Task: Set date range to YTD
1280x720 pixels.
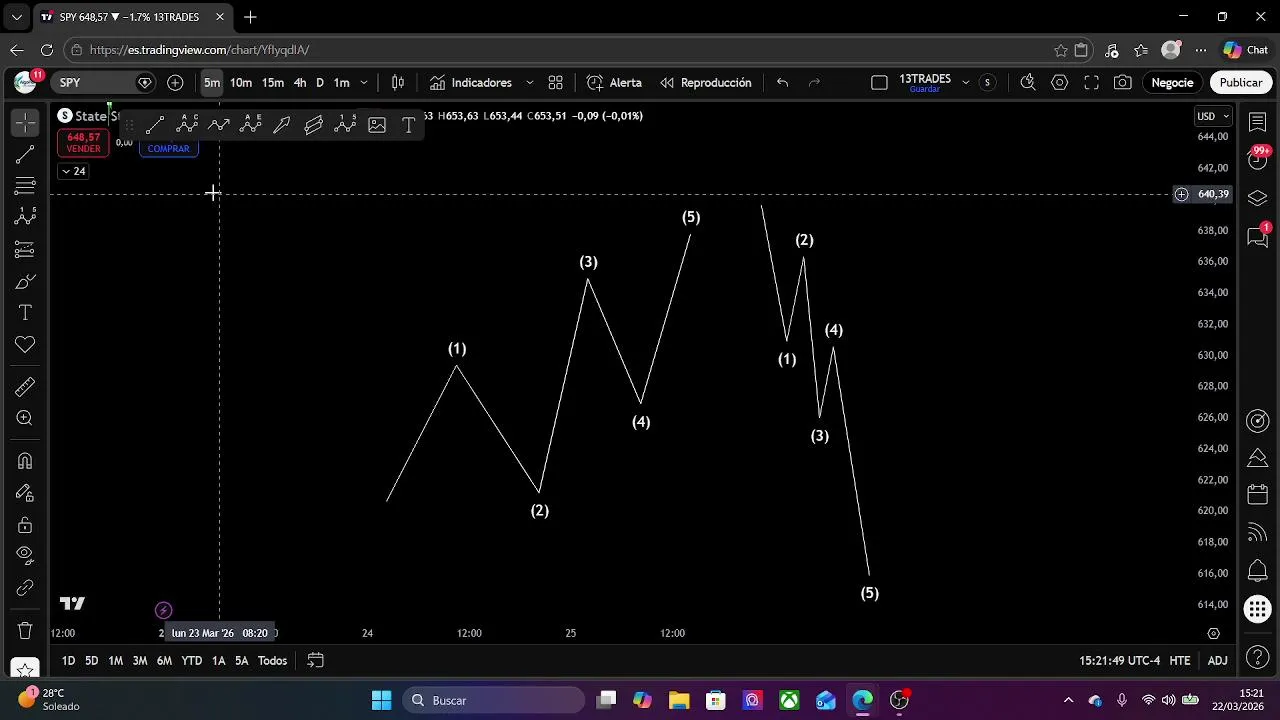Action: click(191, 661)
